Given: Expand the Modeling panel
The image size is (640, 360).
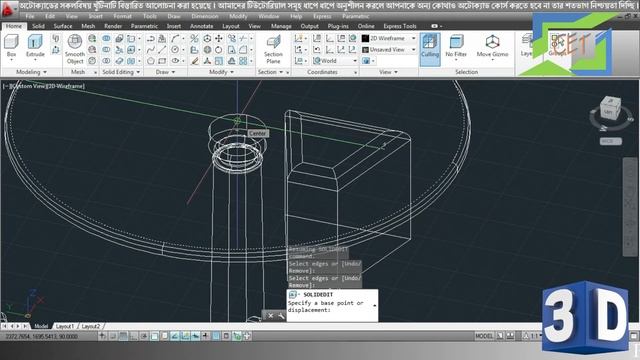Looking at the screenshot, I should [31, 72].
